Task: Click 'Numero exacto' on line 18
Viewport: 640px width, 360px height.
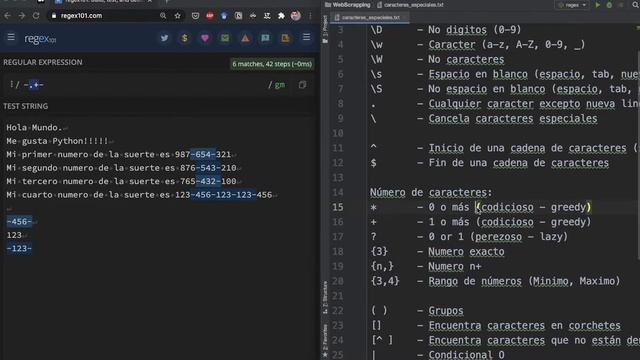Action: coord(466,251)
